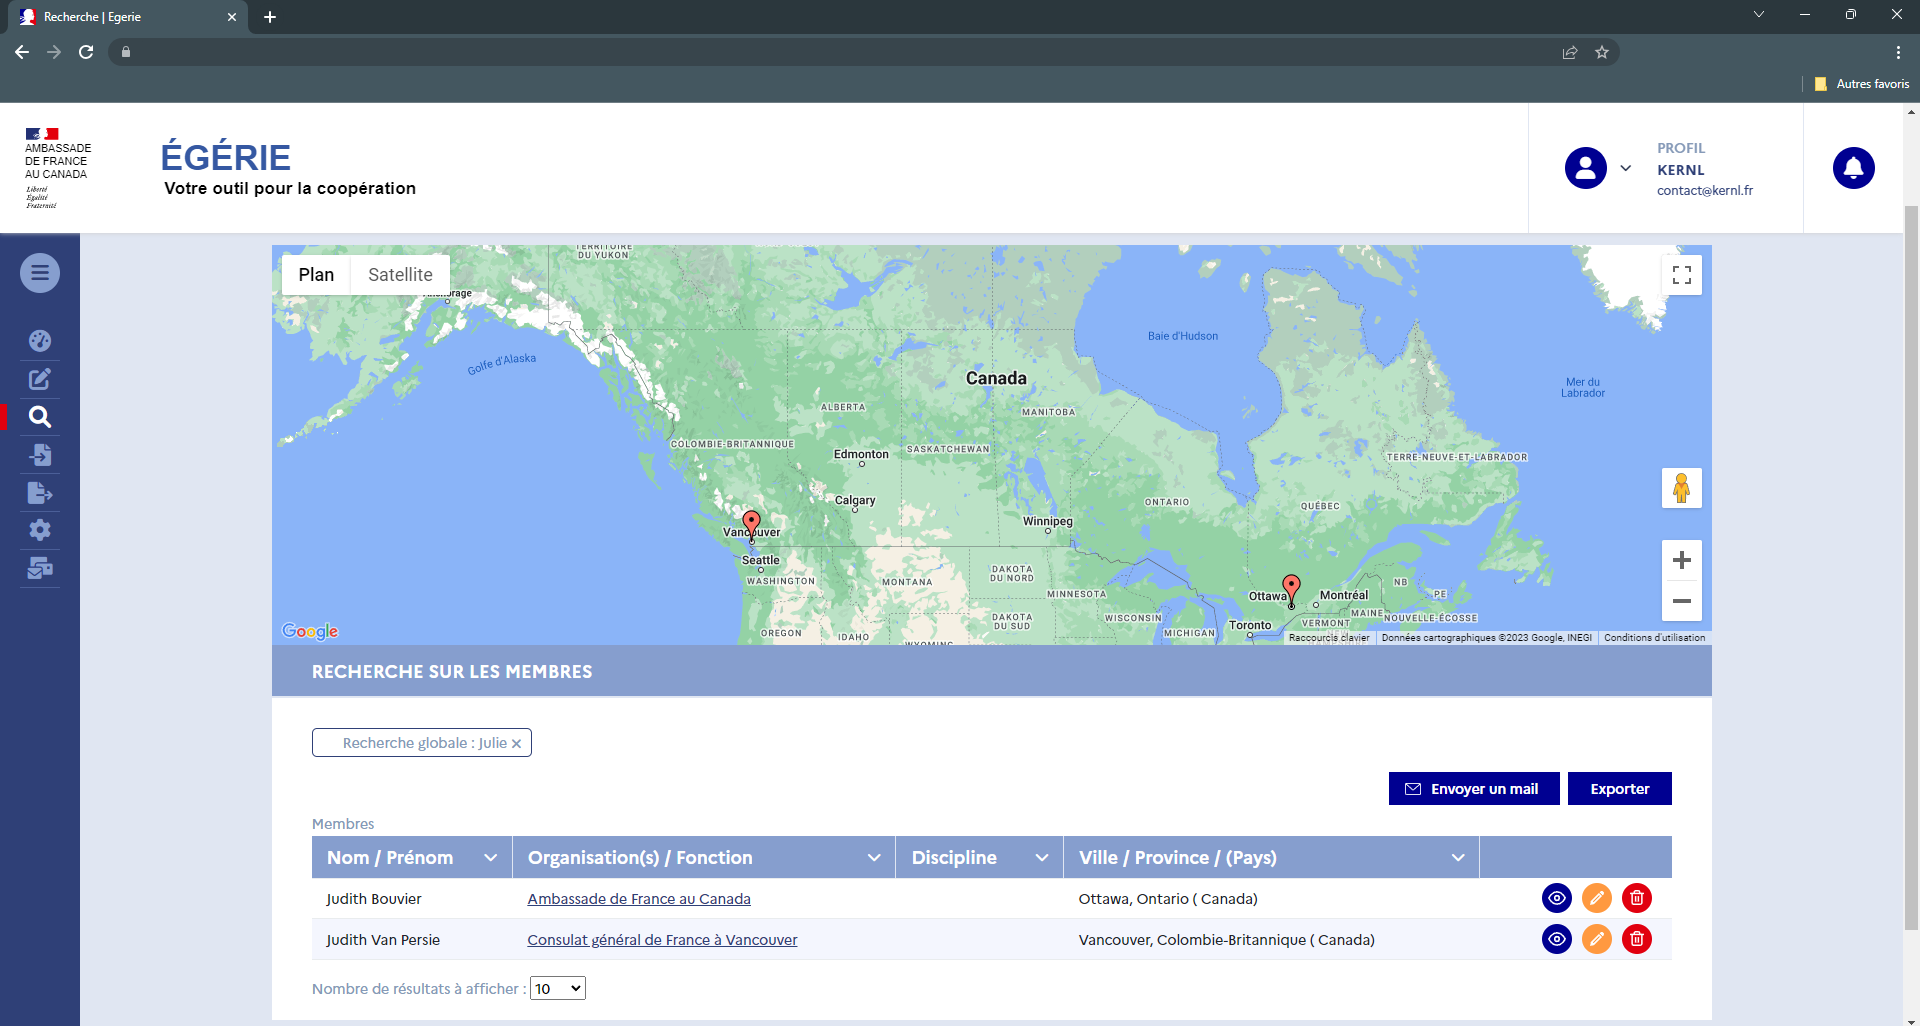Open settings gear icon in sidebar
1920x1026 pixels.
(40, 530)
